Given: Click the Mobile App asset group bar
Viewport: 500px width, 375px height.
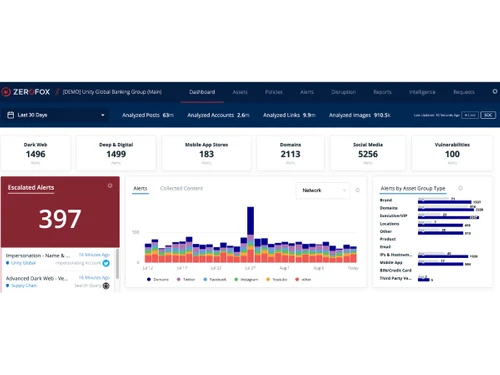Looking at the screenshot, I should [x=440, y=264].
